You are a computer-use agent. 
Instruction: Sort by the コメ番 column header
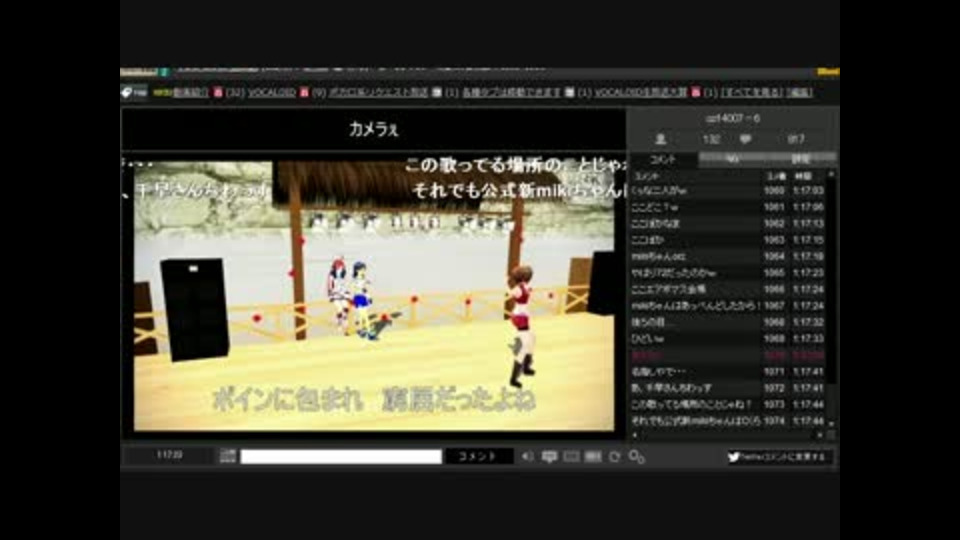(x=776, y=176)
